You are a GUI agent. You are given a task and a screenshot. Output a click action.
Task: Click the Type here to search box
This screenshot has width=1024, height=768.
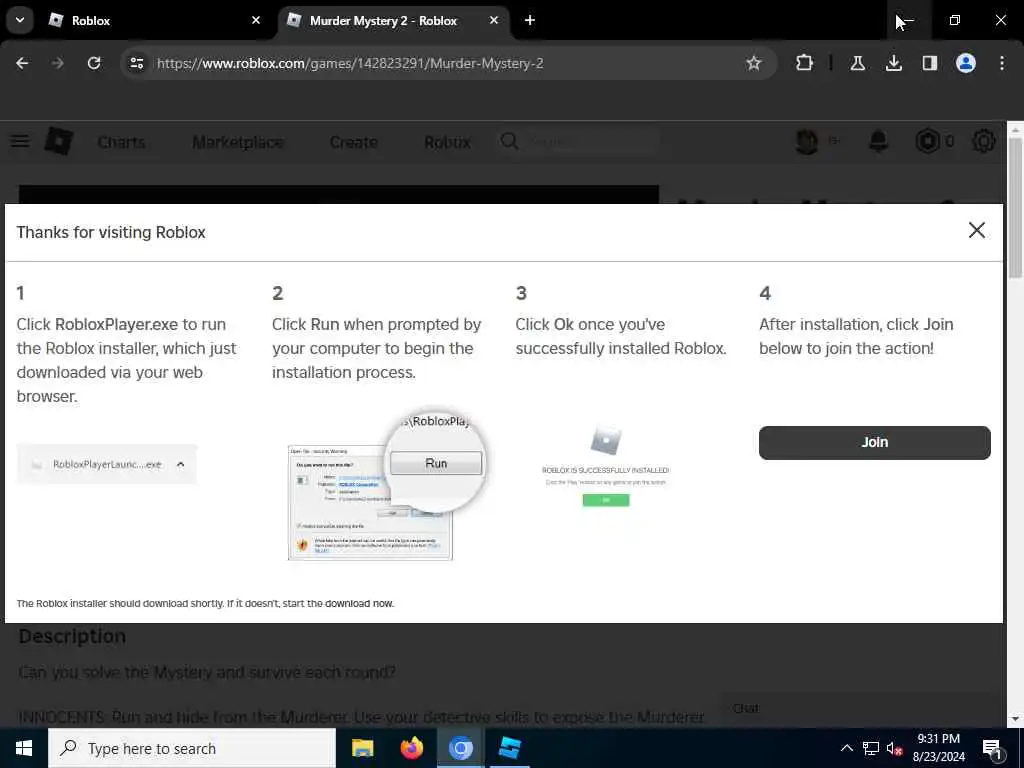[x=192, y=748]
